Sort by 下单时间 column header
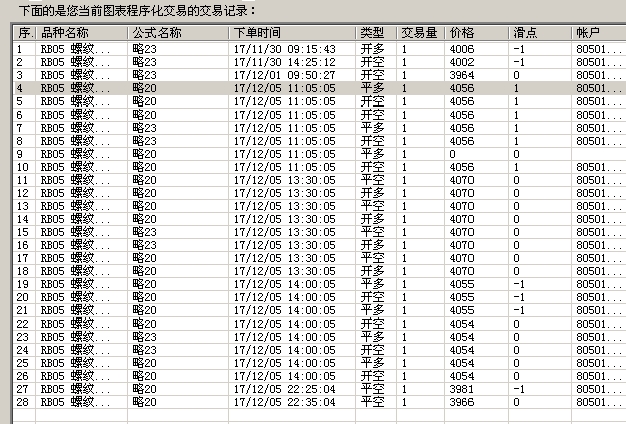The height and width of the screenshot is (424, 626). (292, 33)
